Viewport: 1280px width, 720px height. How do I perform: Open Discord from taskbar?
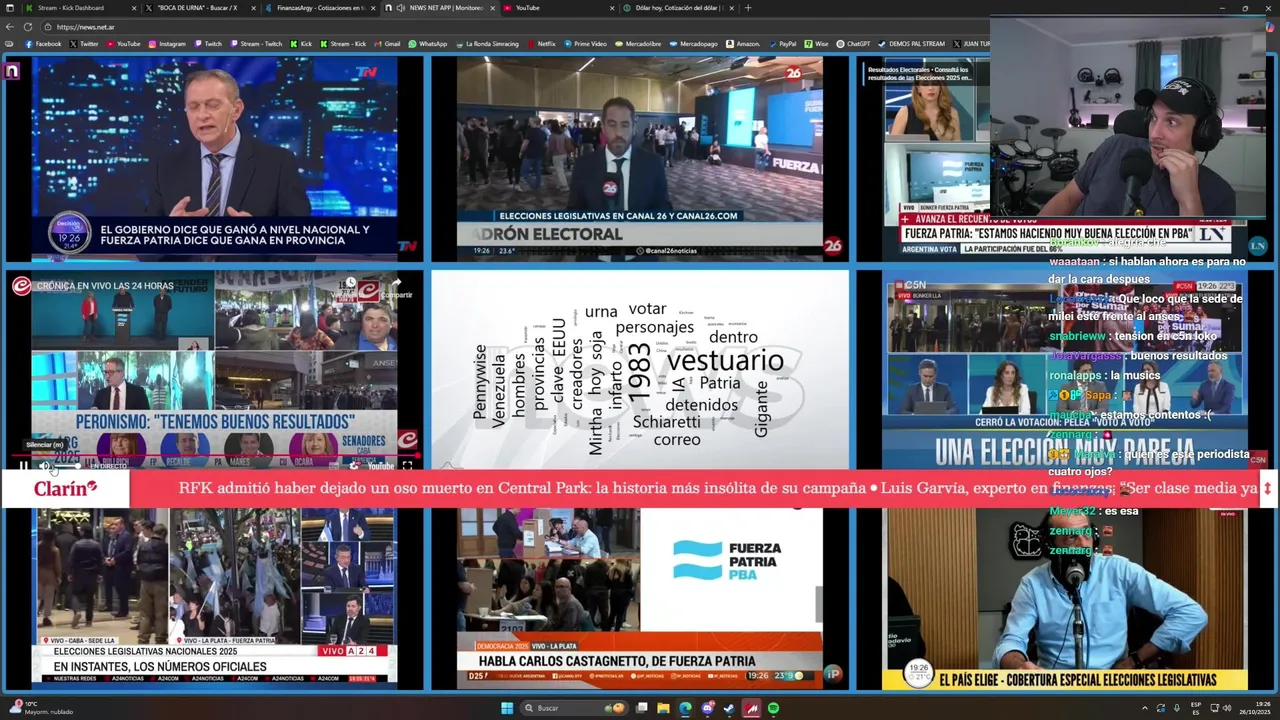pos(707,708)
